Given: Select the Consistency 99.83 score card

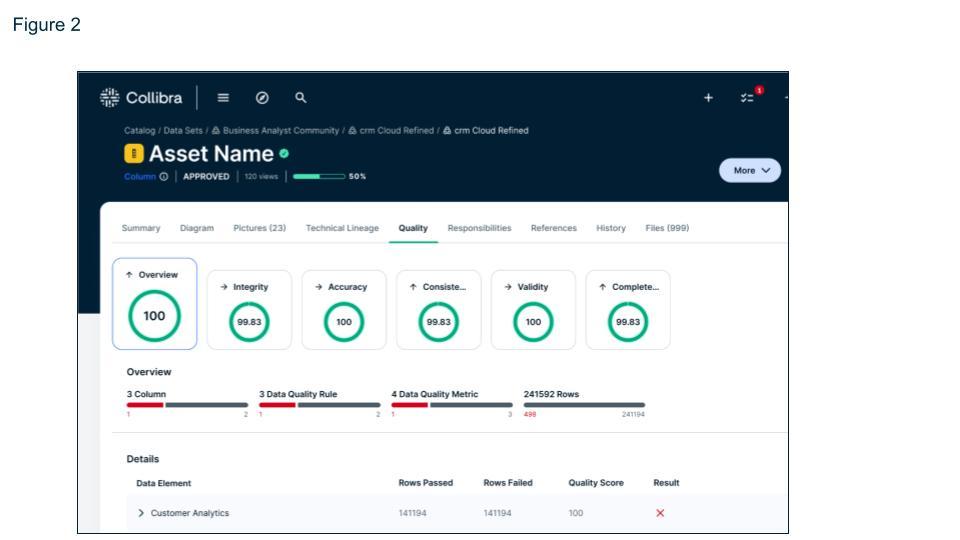Looking at the screenshot, I should (x=438, y=310).
